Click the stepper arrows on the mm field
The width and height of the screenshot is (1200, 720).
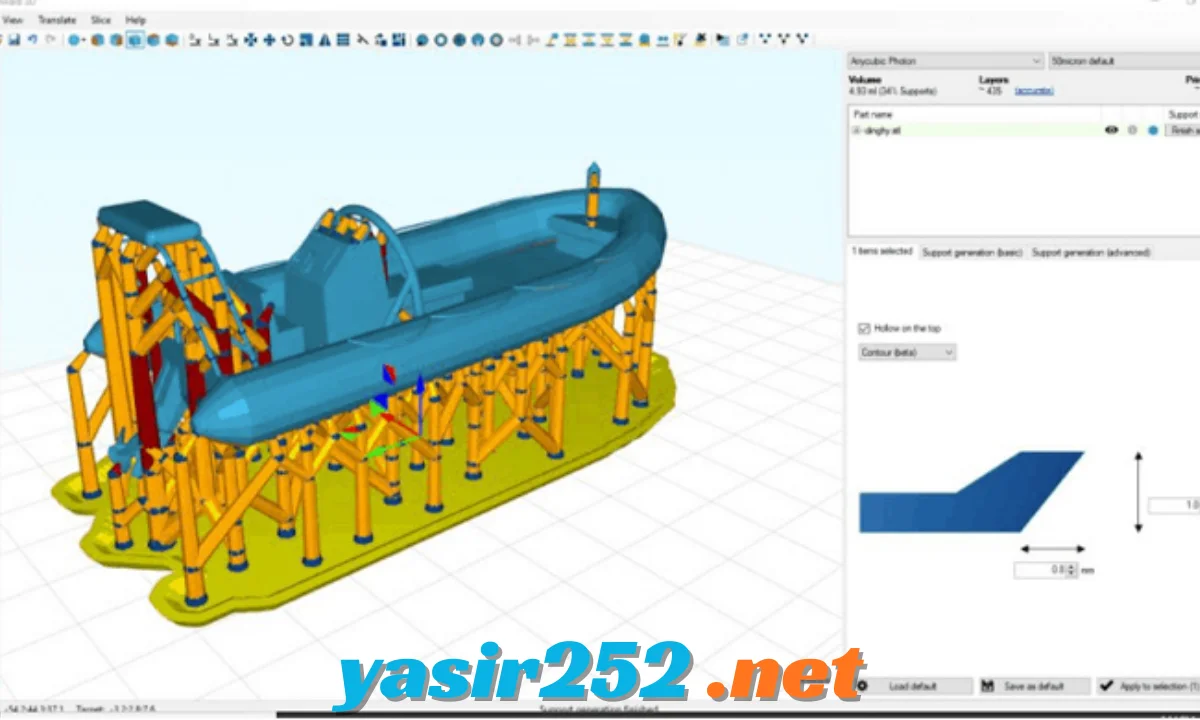[x=1072, y=570]
